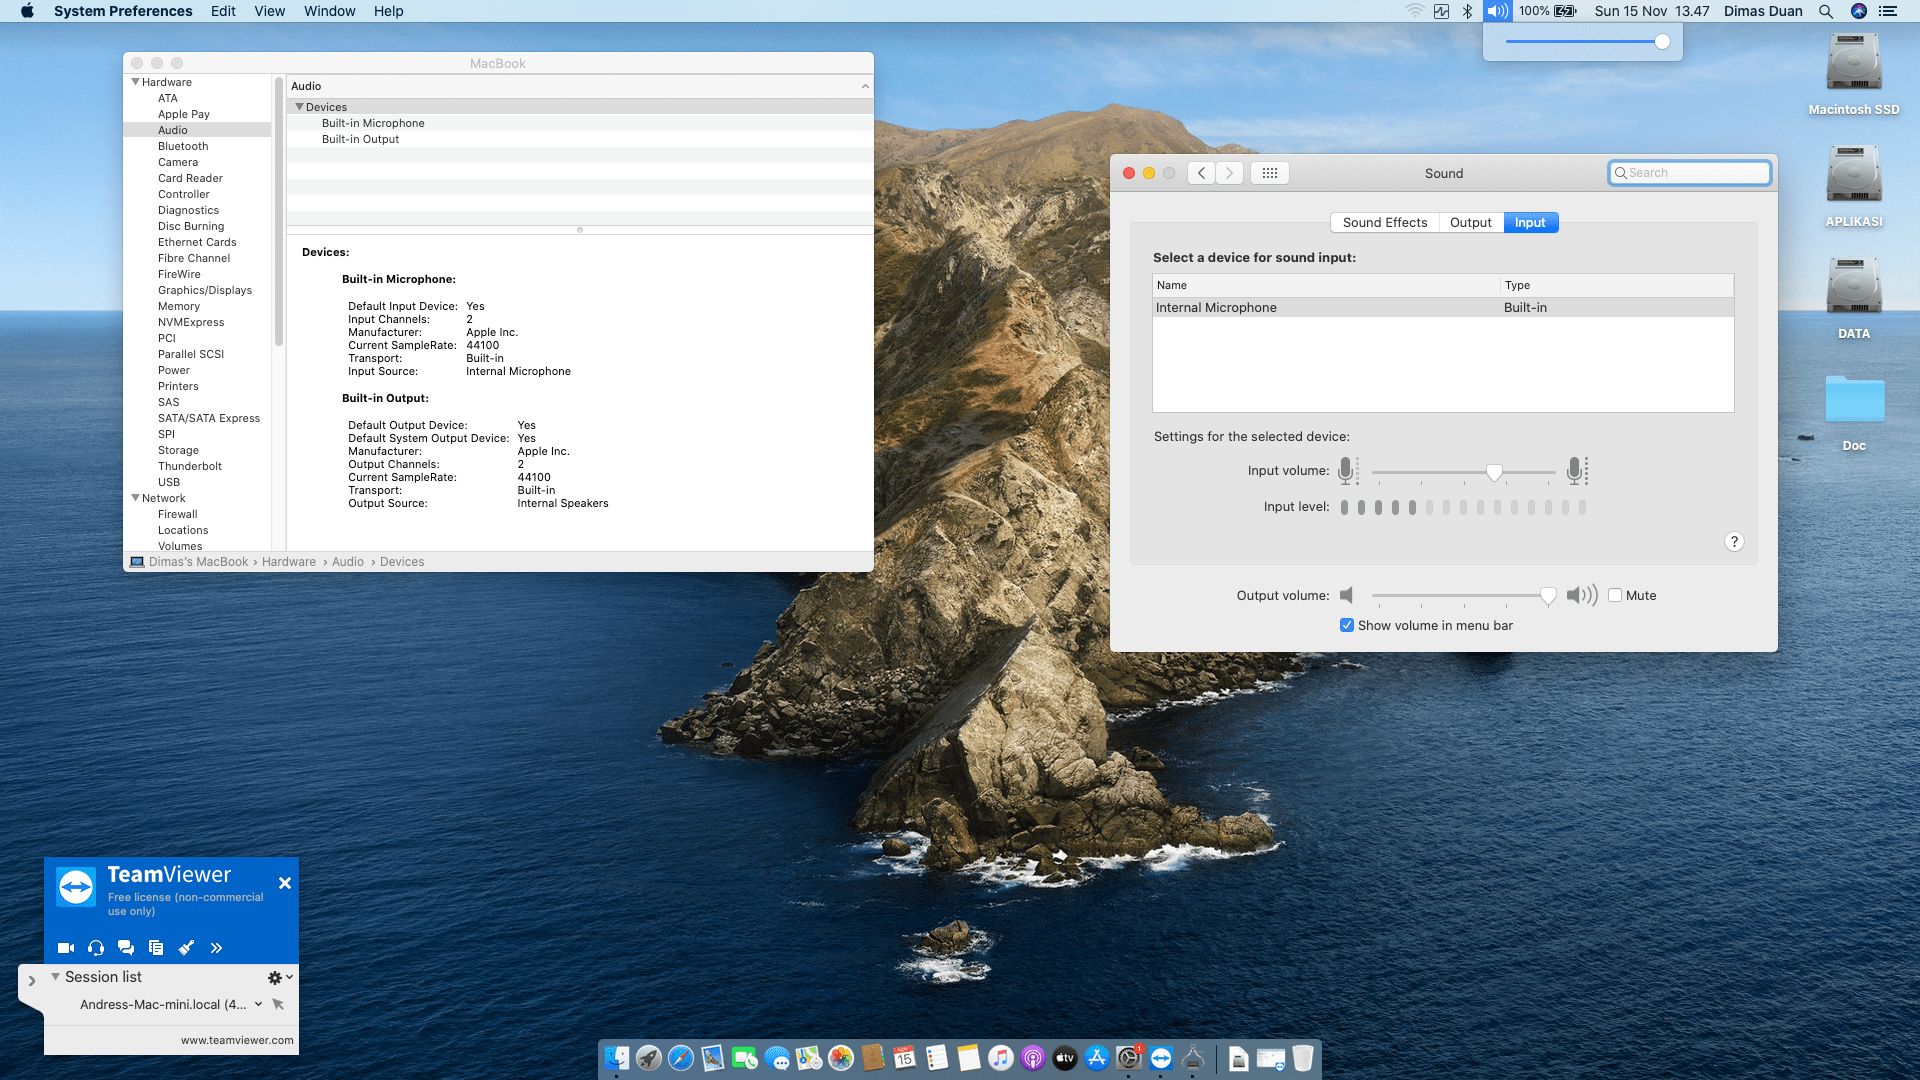Open Safari from the Dock

click(681, 1058)
